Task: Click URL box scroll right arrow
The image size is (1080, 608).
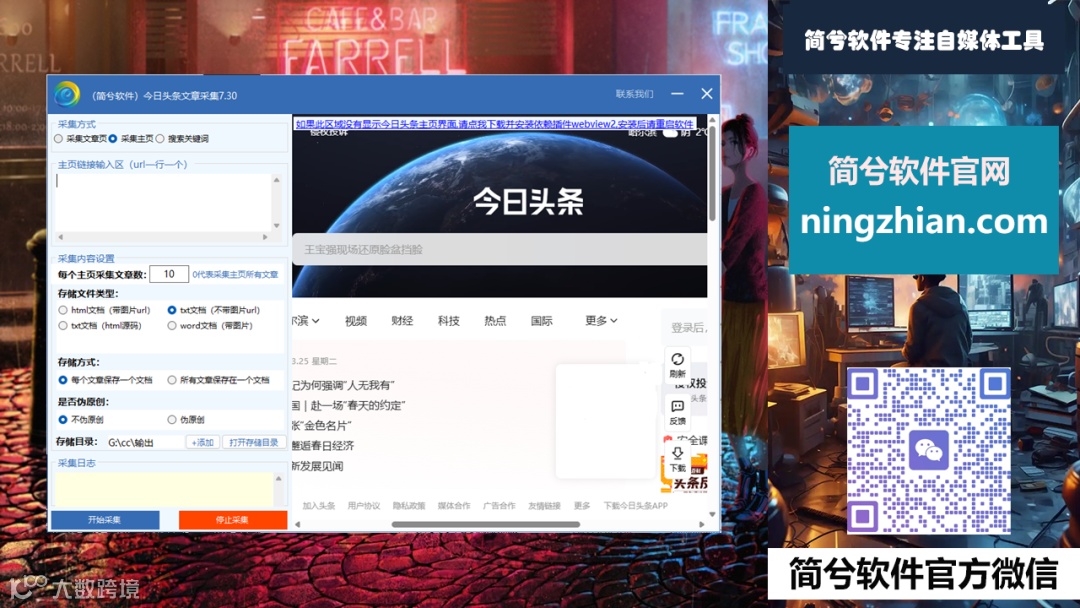Action: click(x=265, y=237)
